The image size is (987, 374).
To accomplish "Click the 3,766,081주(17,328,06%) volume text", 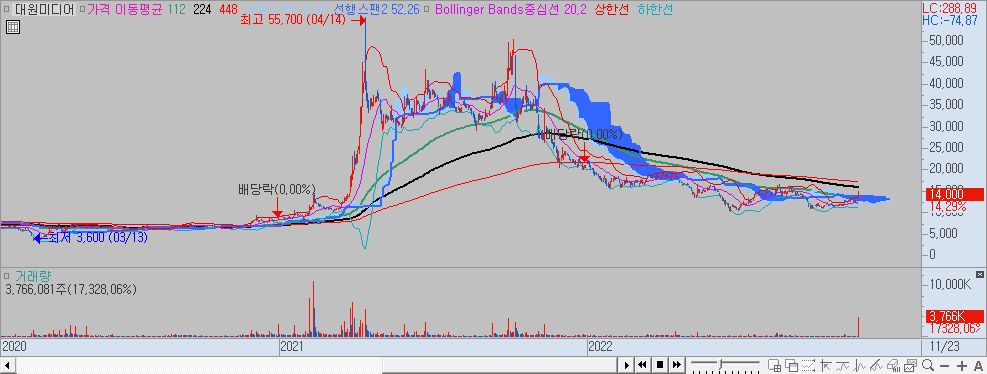I will click(70, 289).
